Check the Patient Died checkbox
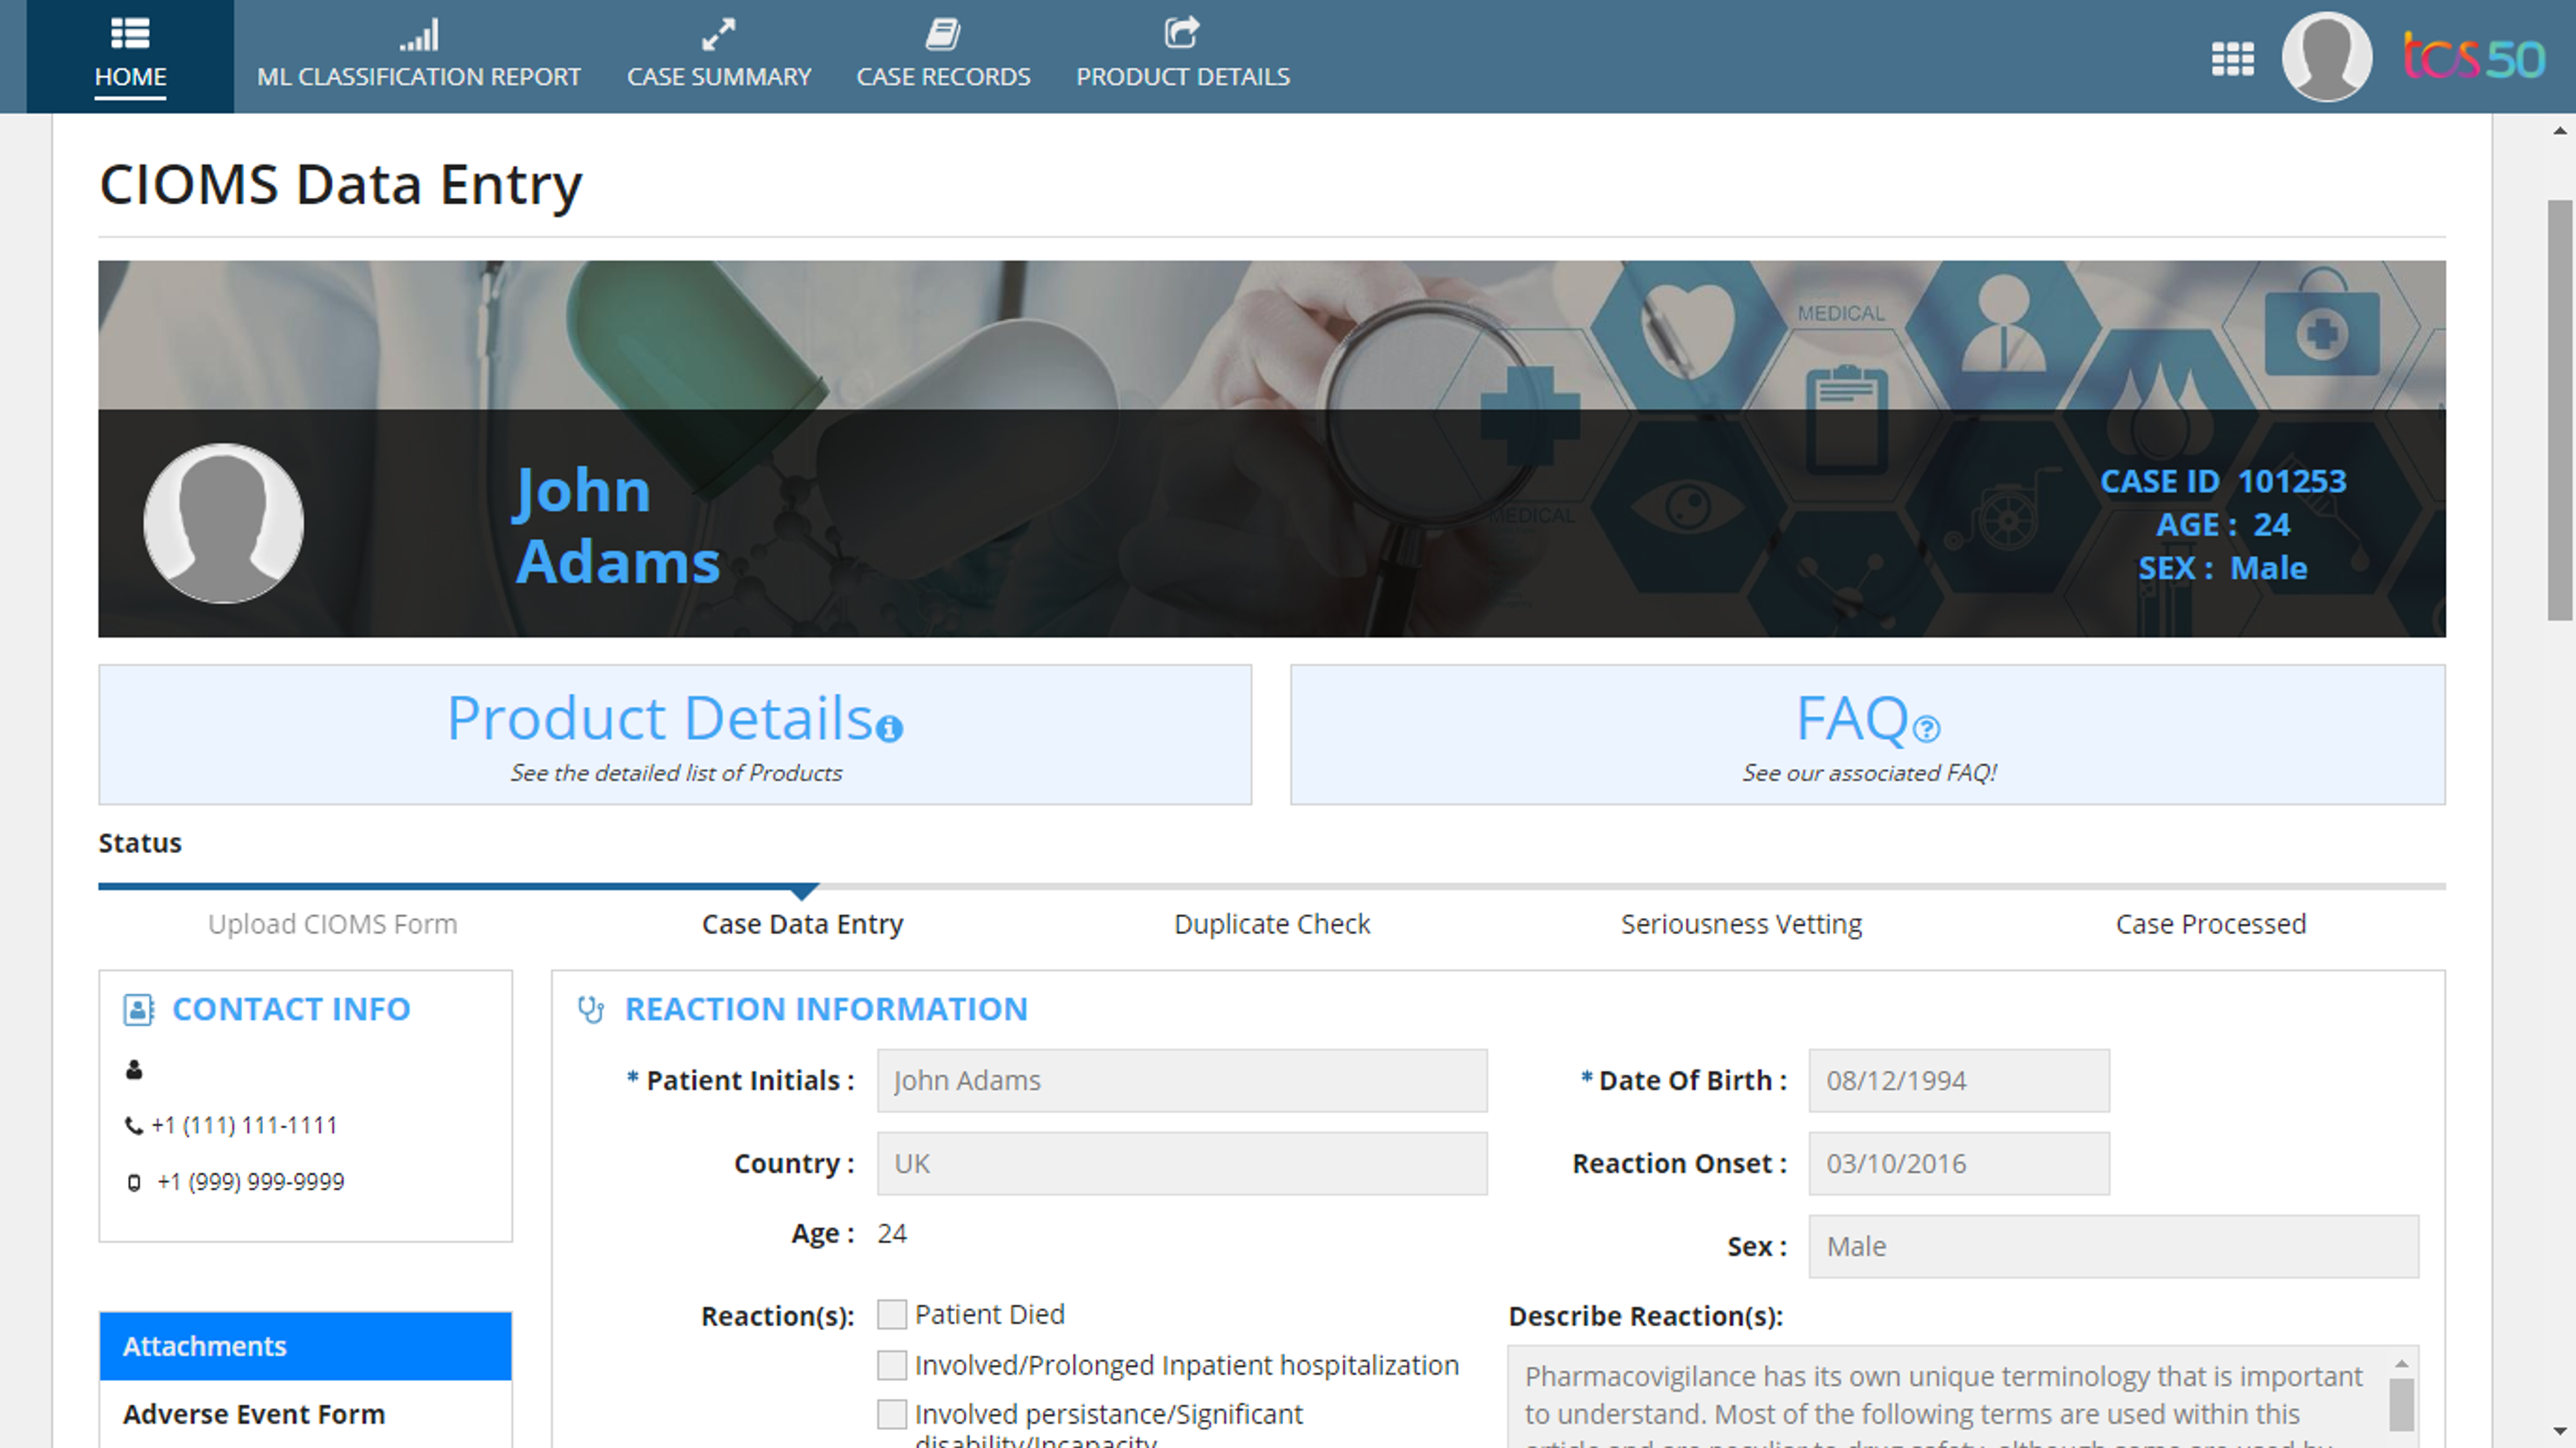 891,1314
